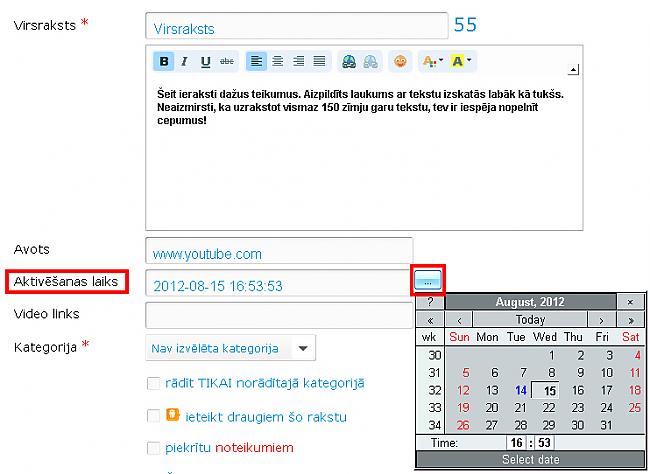Click the editor resize corner toggle
Screen dimensions: 650x474
click(x=573, y=70)
